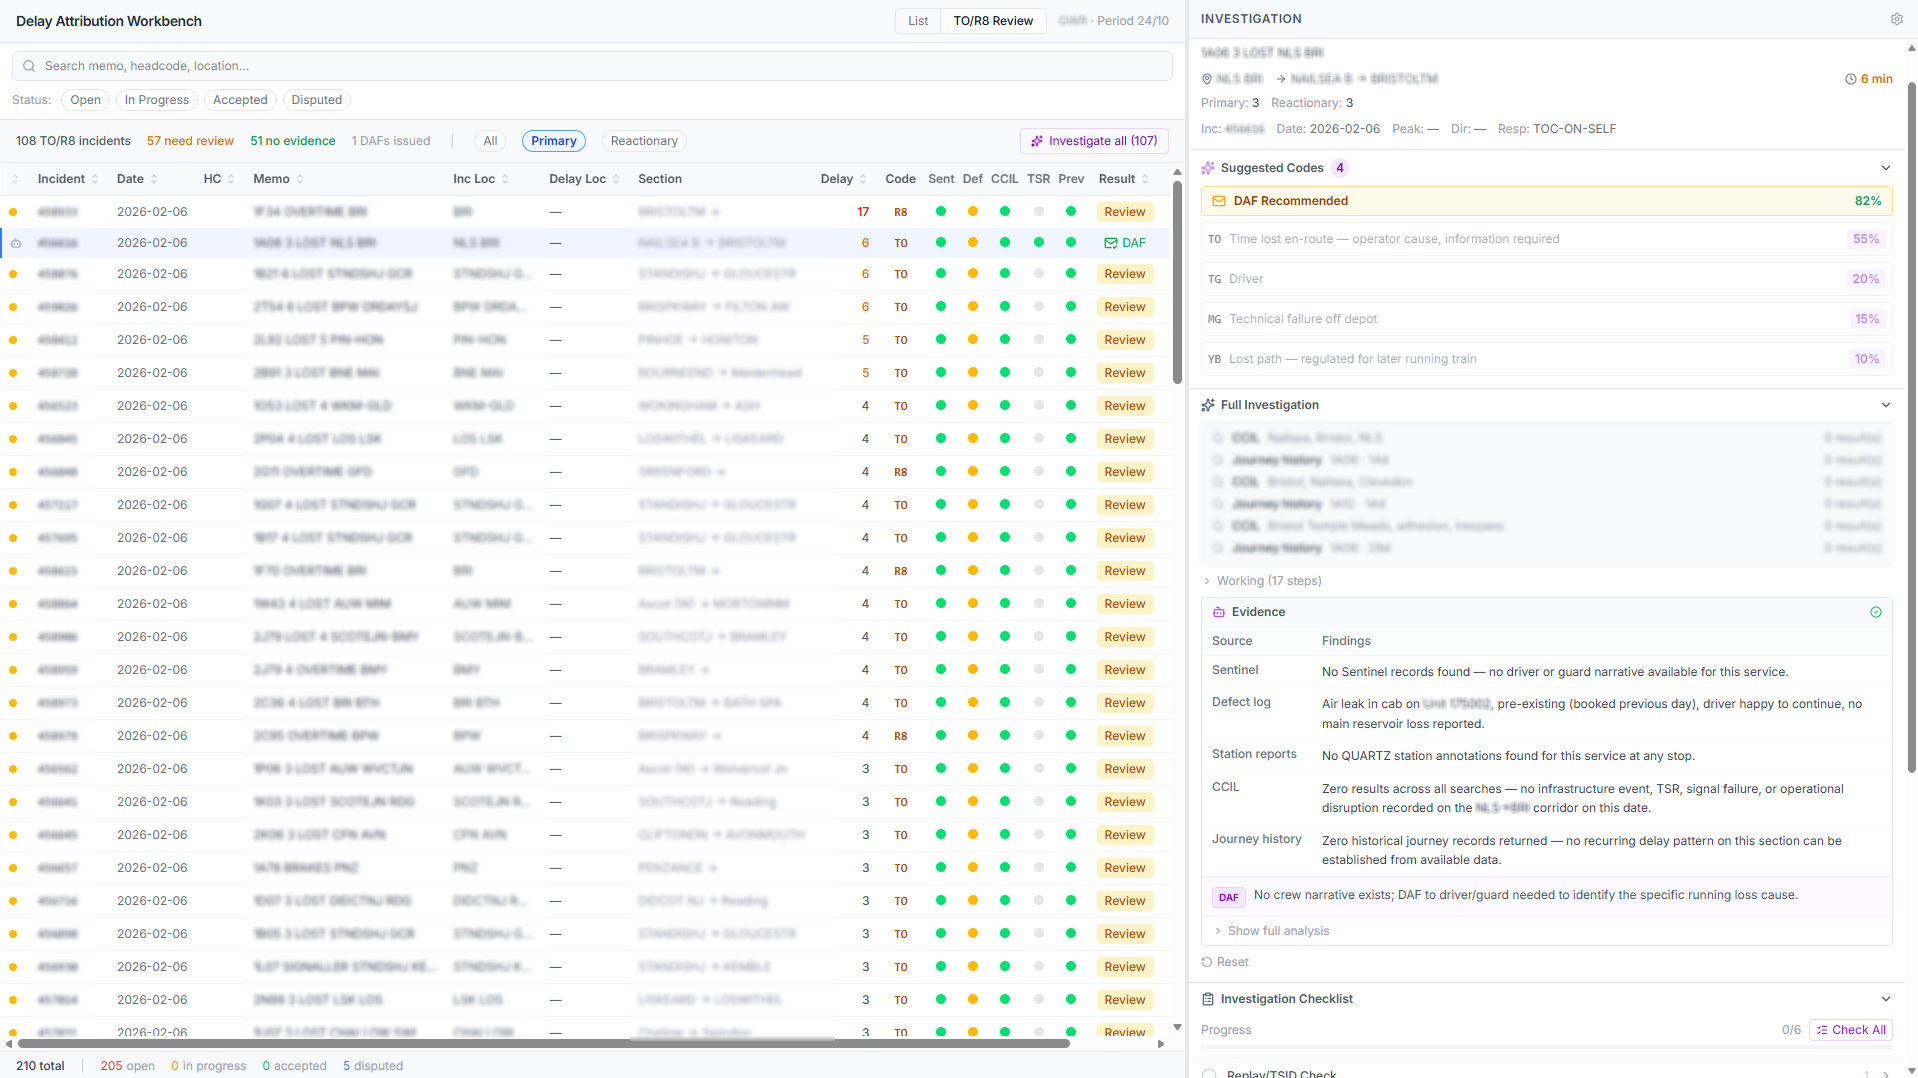Click the Check All list icon
Viewport: 1918px width, 1078px height.
point(1822,1030)
